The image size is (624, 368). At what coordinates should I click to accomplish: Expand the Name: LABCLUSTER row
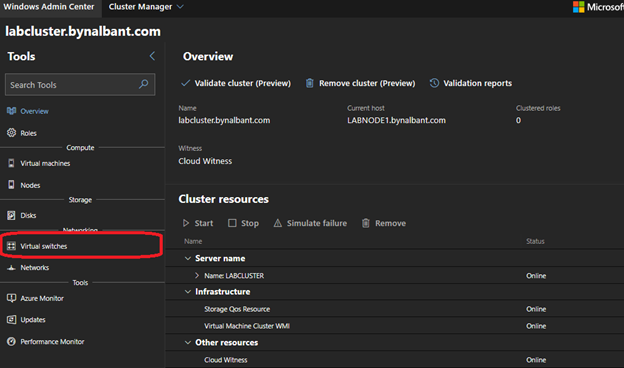[x=197, y=275]
